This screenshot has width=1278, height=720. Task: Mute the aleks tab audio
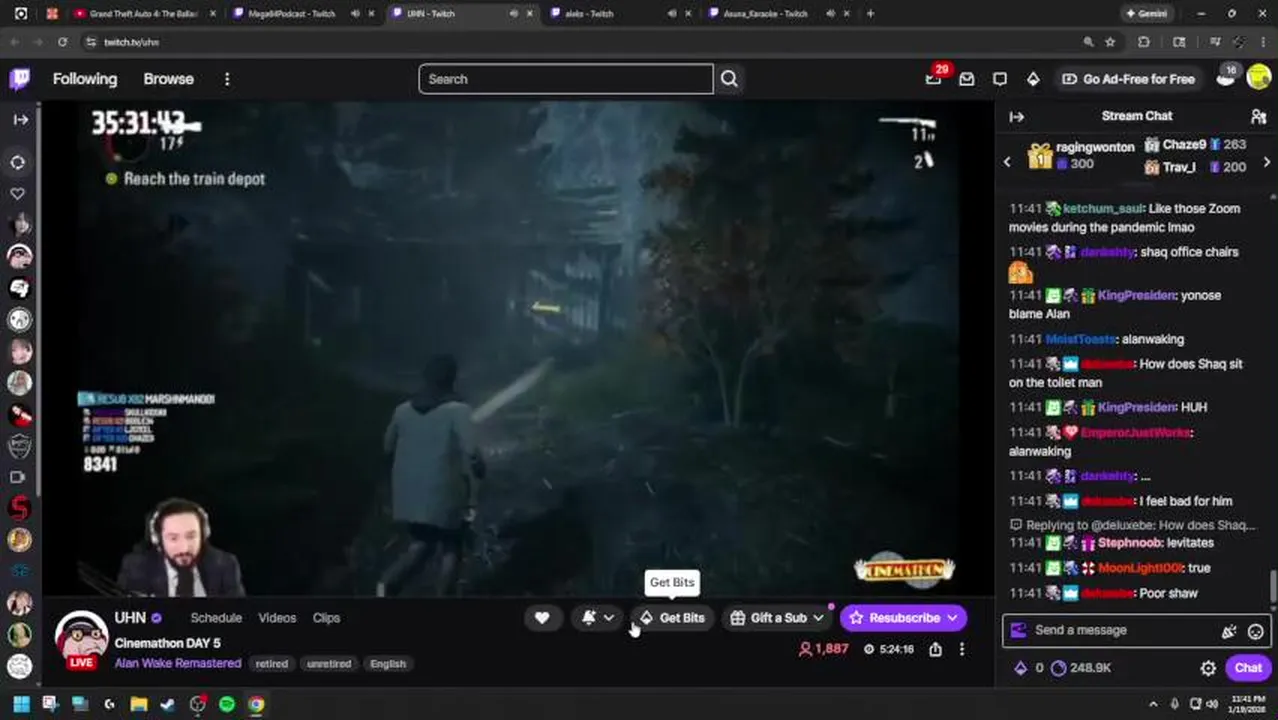672,14
